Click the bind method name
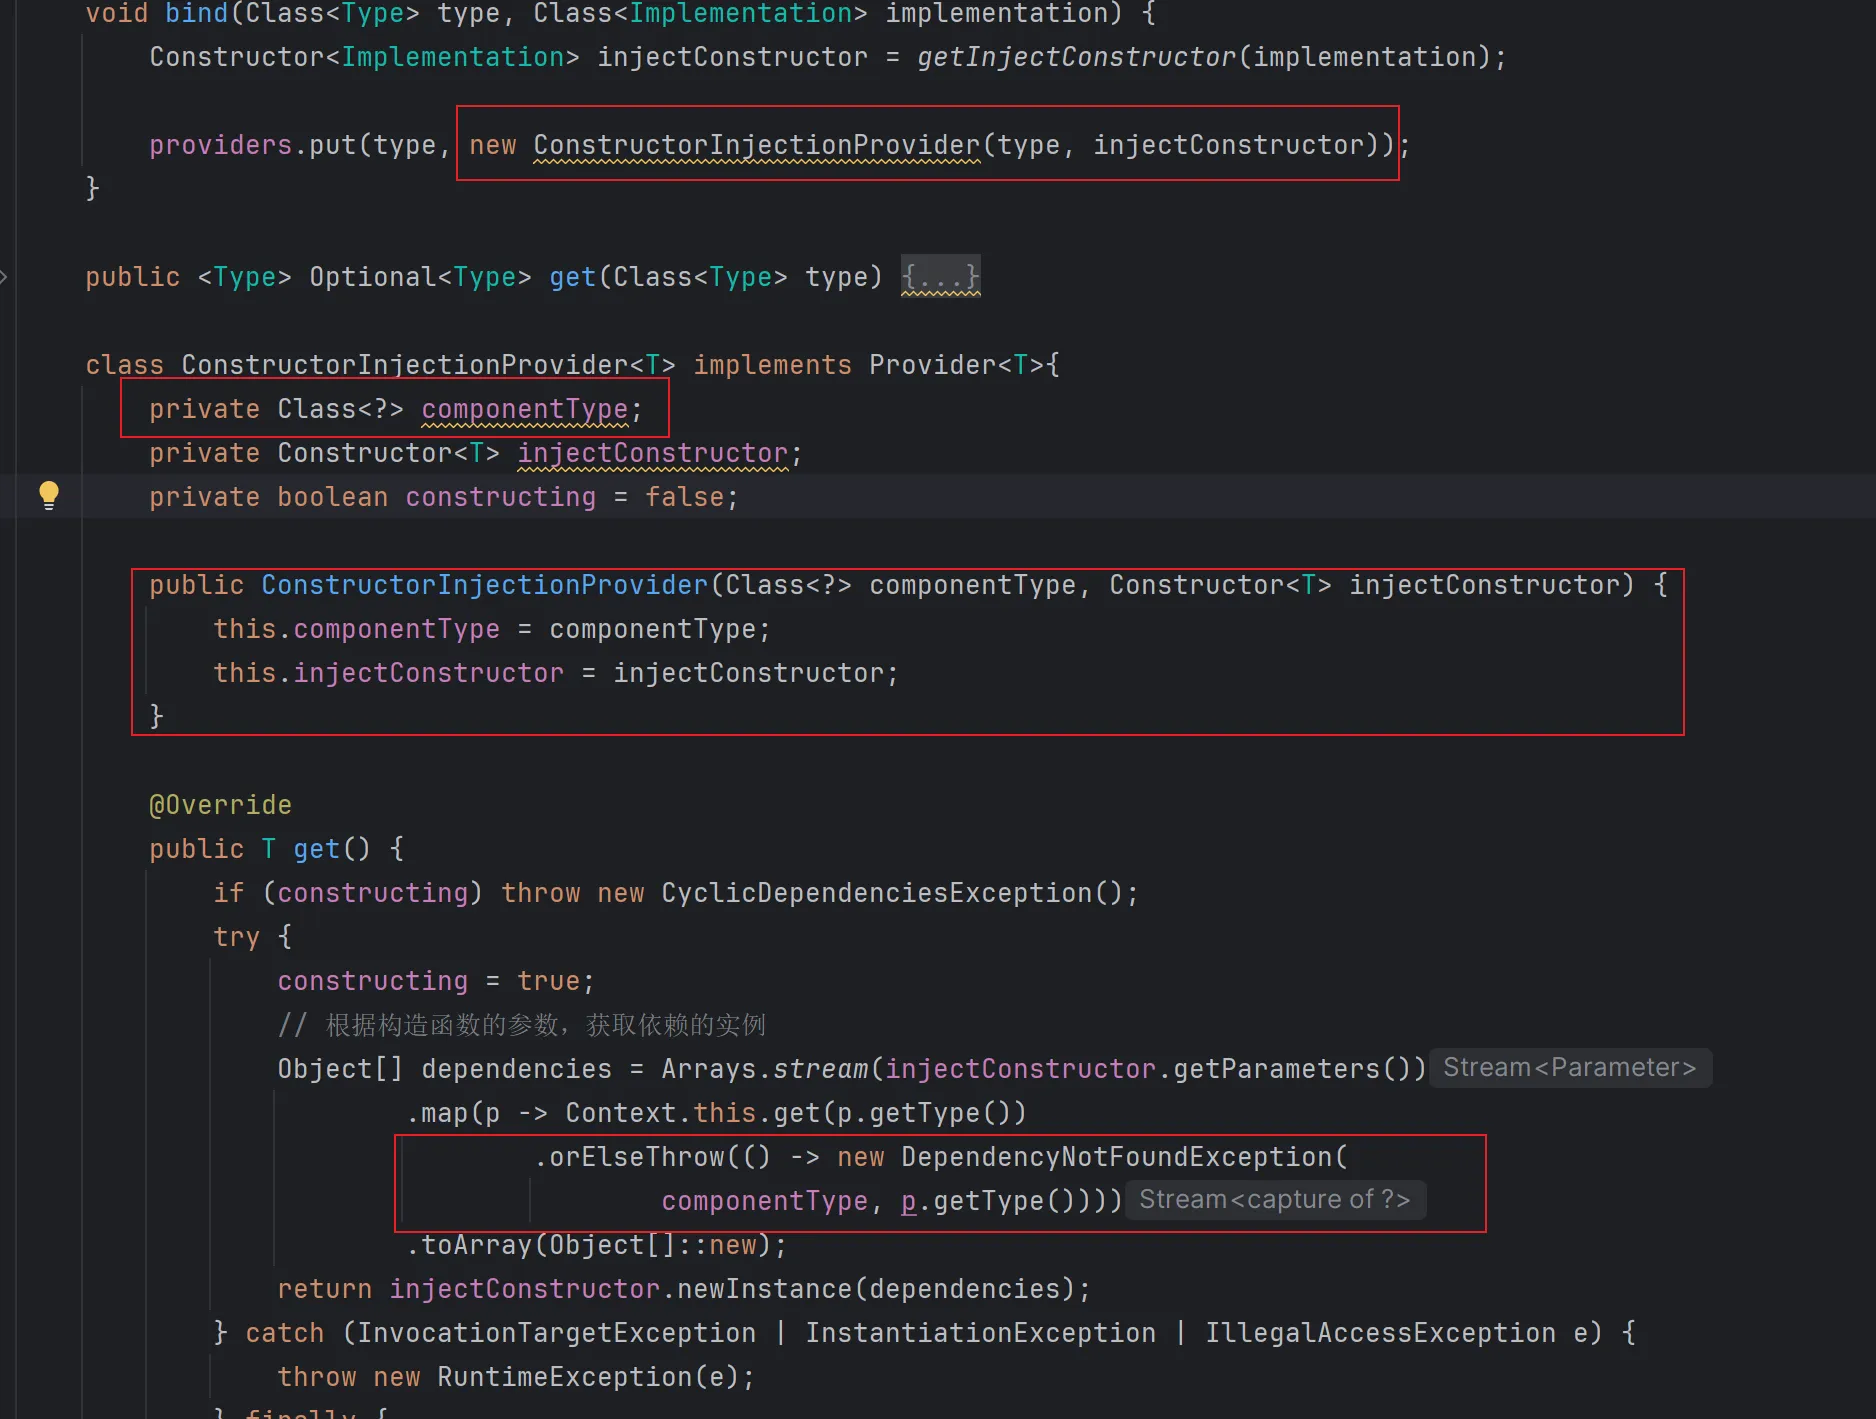Image resolution: width=1876 pixels, height=1419 pixels. tap(196, 14)
